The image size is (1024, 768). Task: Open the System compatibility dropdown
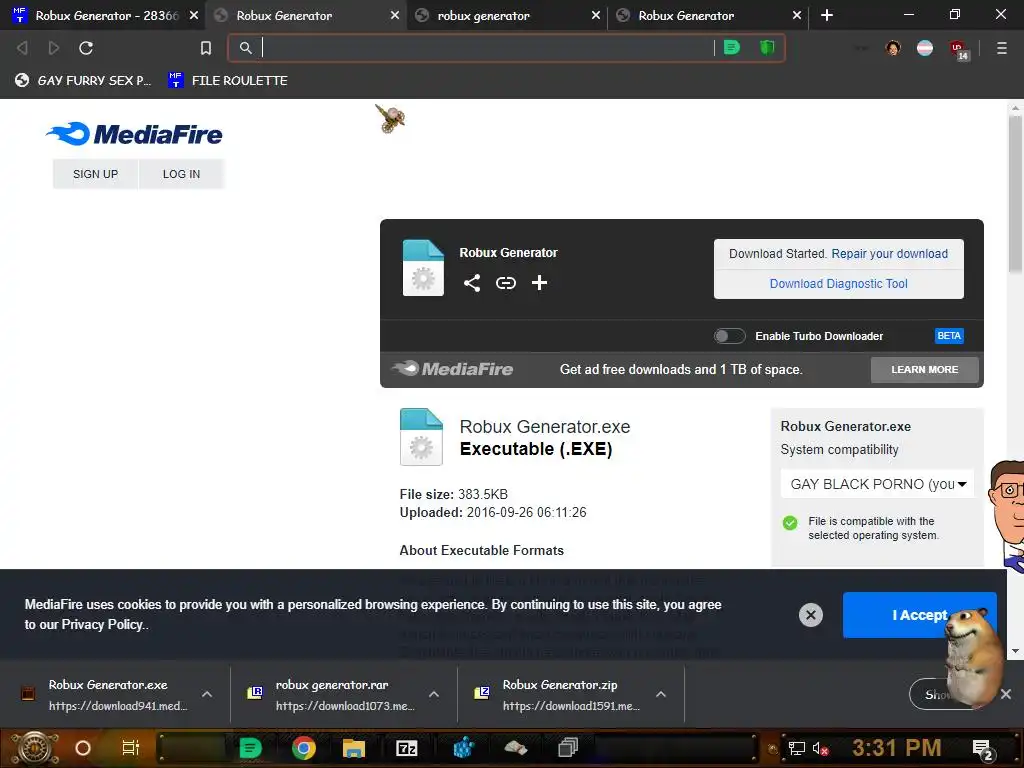pyautogui.click(x=877, y=484)
